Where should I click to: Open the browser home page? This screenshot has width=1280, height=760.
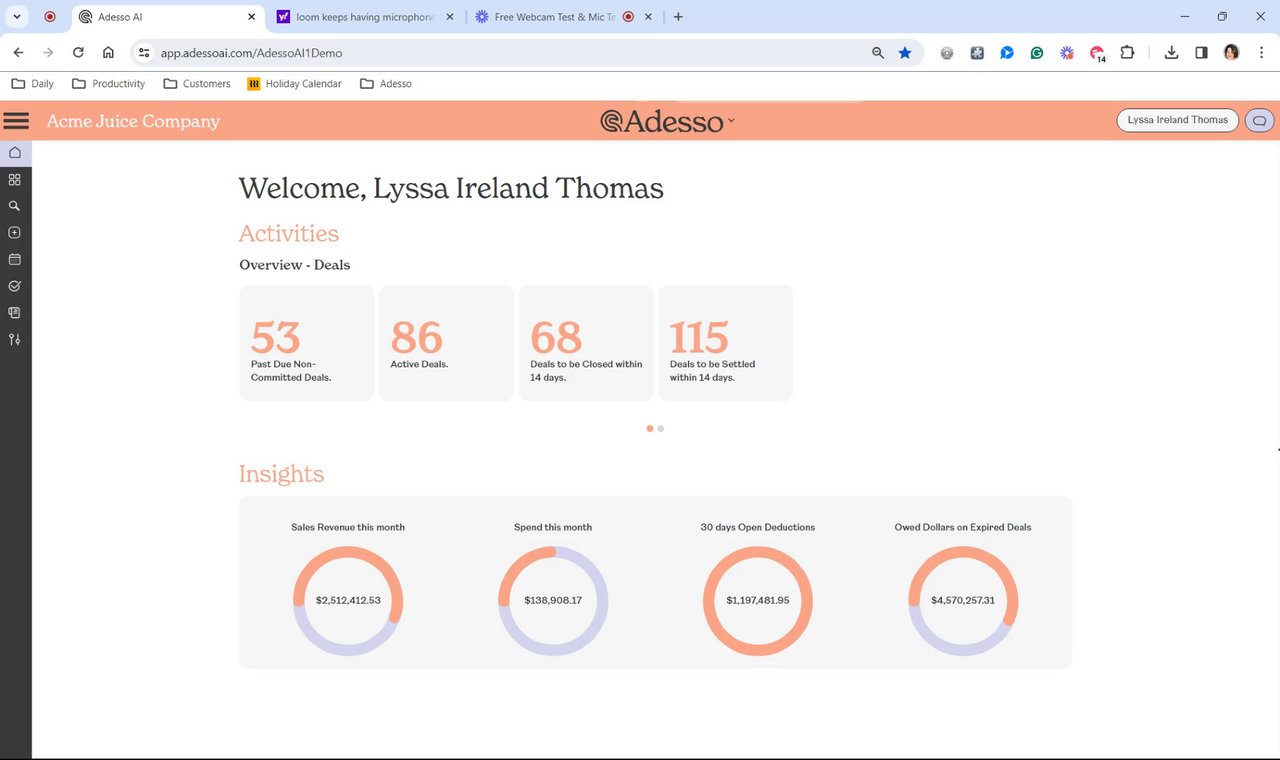pyautogui.click(x=108, y=52)
